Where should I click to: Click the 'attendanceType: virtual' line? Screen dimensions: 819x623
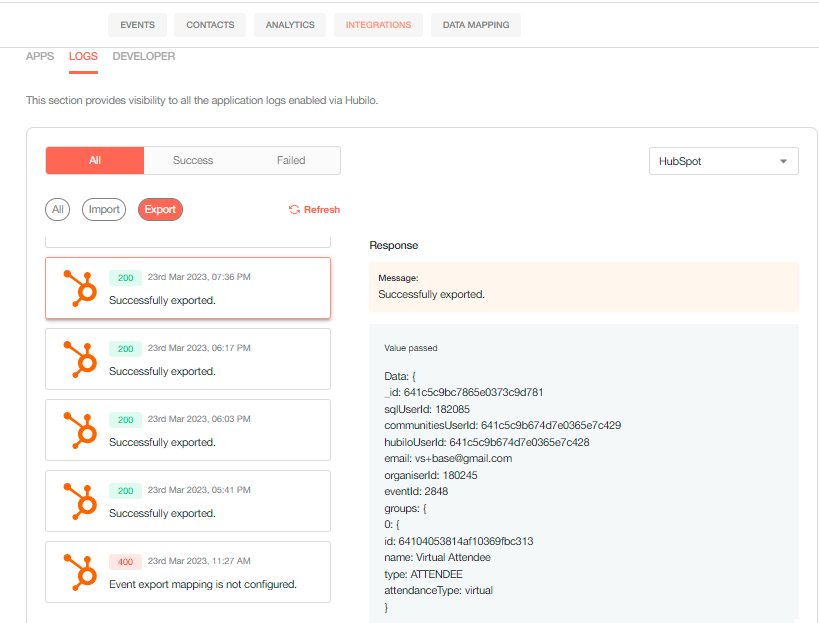438,591
